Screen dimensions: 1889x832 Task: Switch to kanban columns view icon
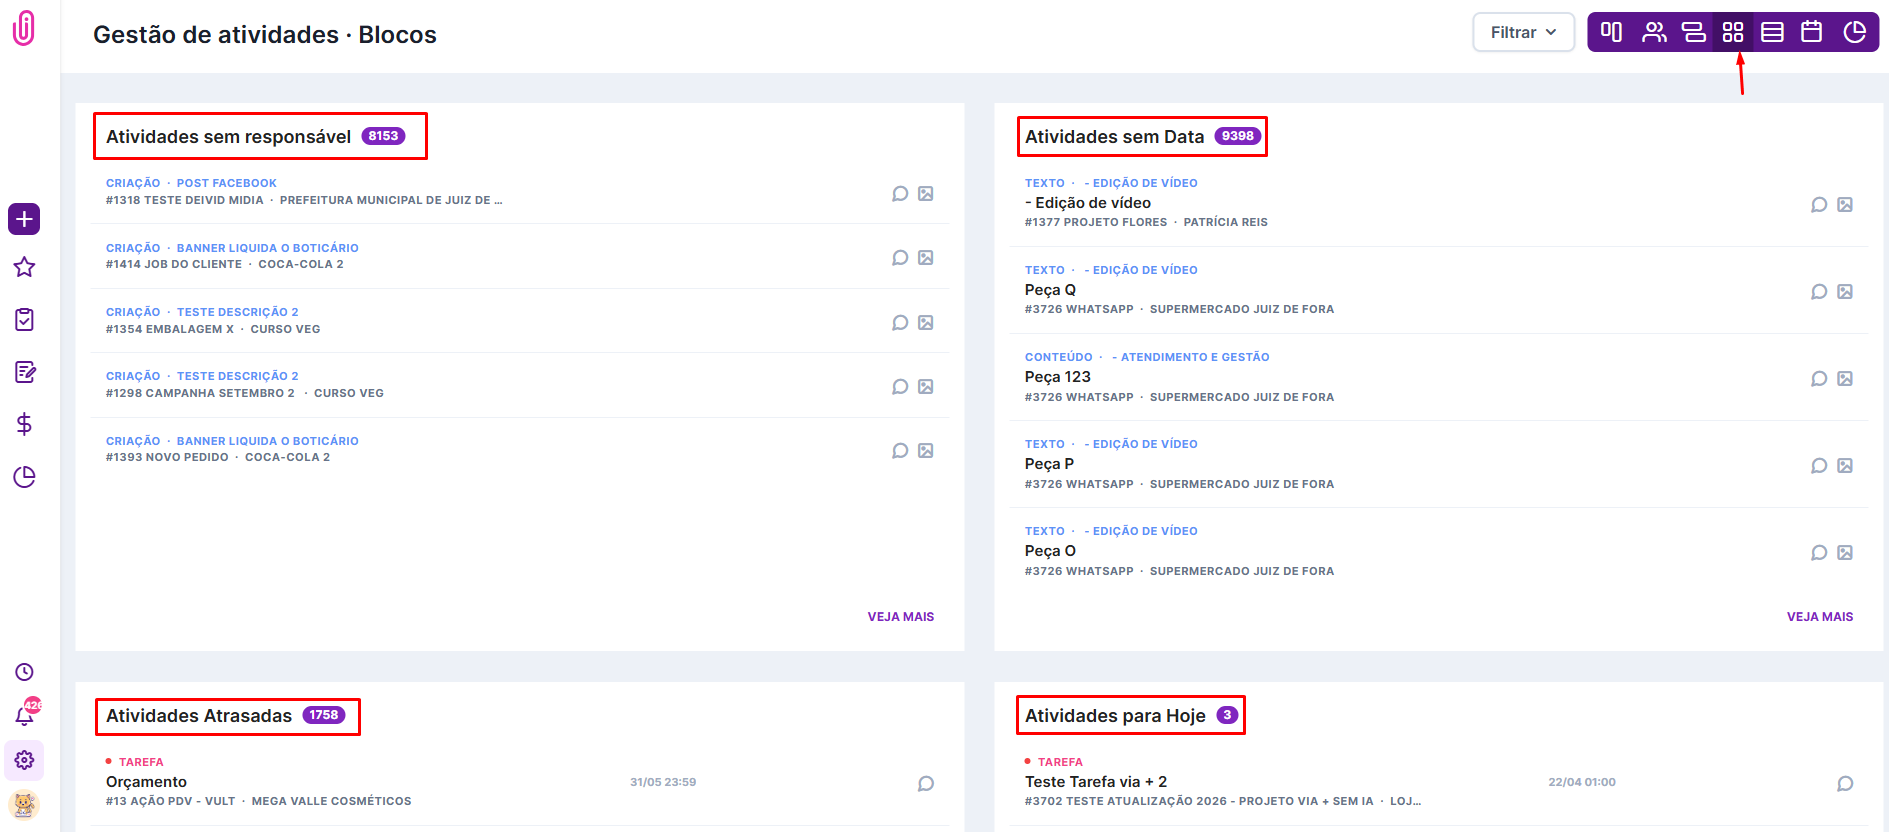[x=1611, y=32]
